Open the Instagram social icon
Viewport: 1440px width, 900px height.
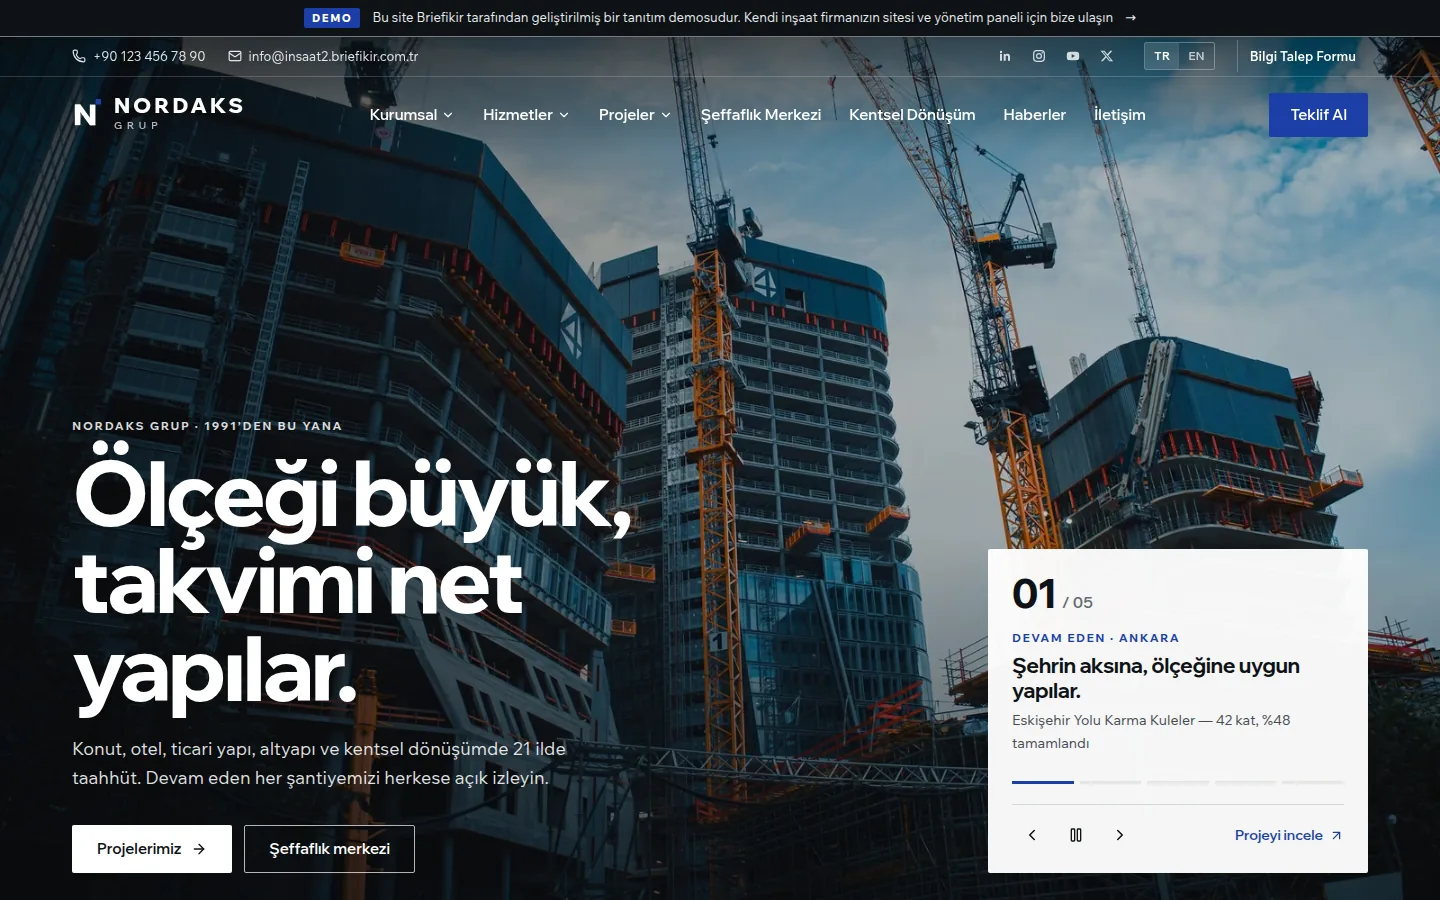point(1039,56)
